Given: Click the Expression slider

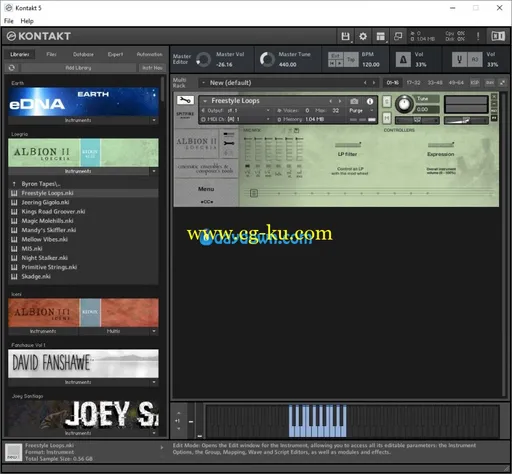Looking at the screenshot, I should (x=441, y=144).
